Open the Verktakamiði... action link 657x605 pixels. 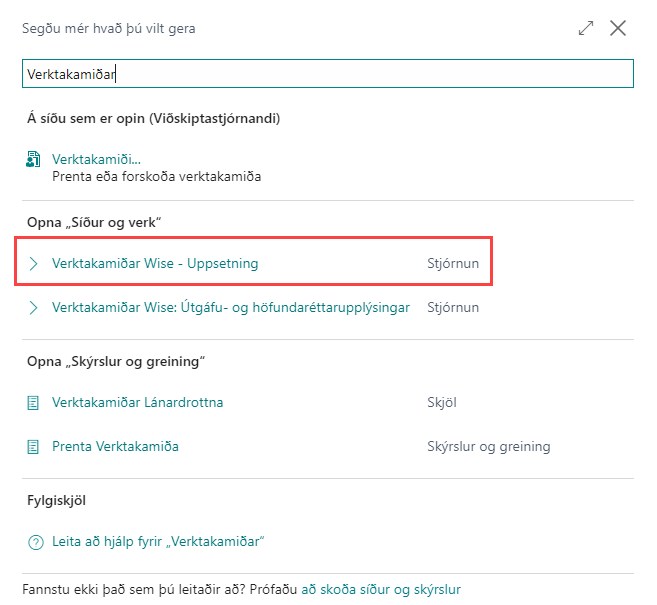pyautogui.click(x=96, y=160)
